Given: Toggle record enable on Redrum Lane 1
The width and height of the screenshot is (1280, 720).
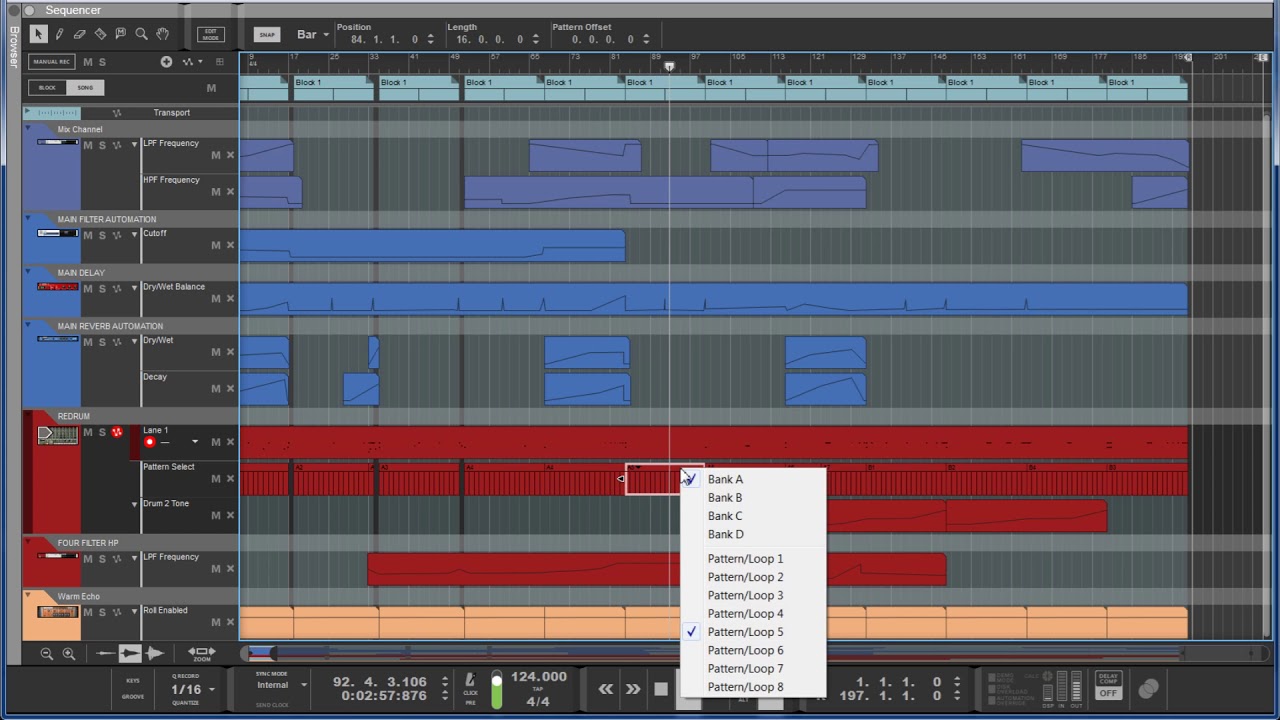Looking at the screenshot, I should pyautogui.click(x=150, y=442).
